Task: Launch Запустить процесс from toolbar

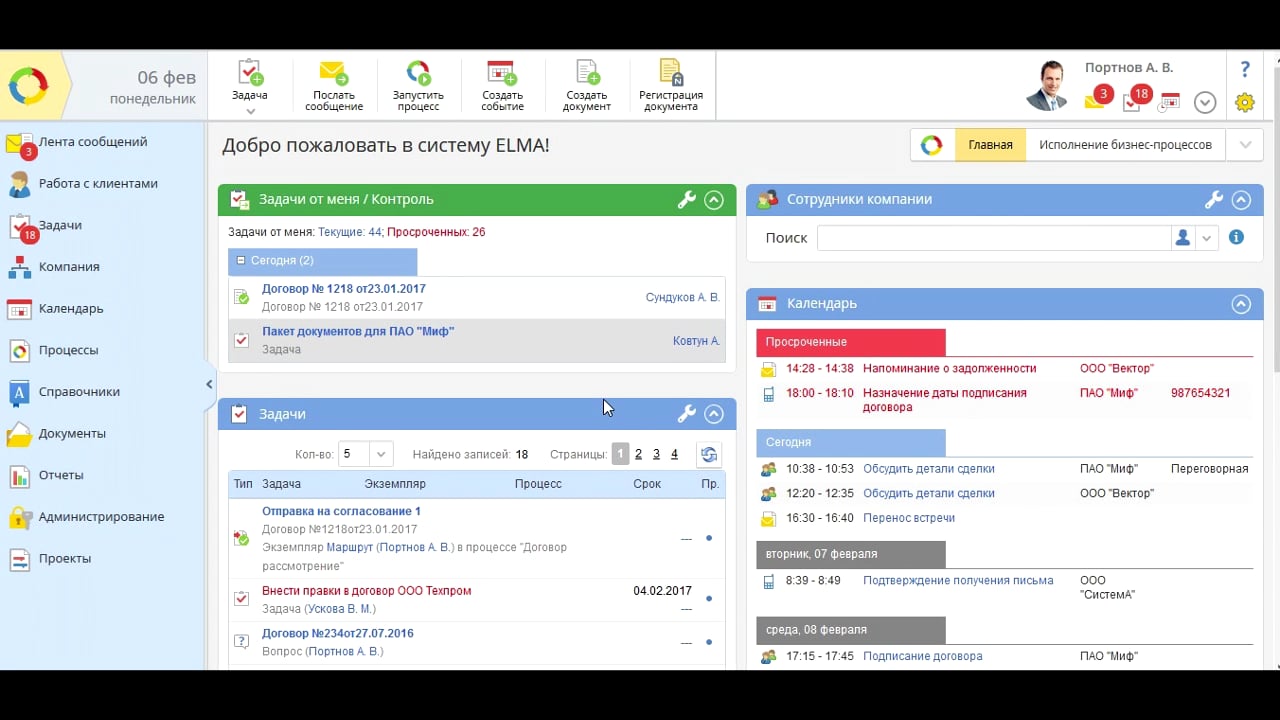Action: click(418, 86)
